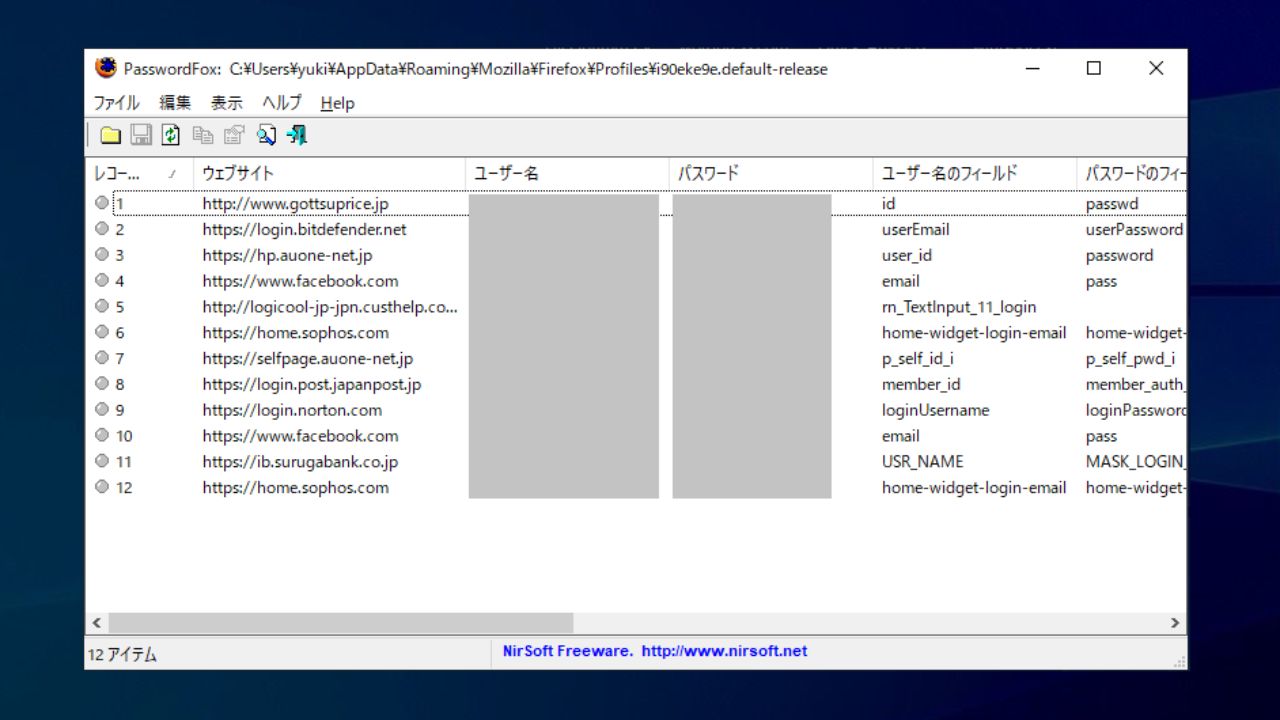
Task: Select the https://login.bitdefender.net entry
Action: (304, 229)
